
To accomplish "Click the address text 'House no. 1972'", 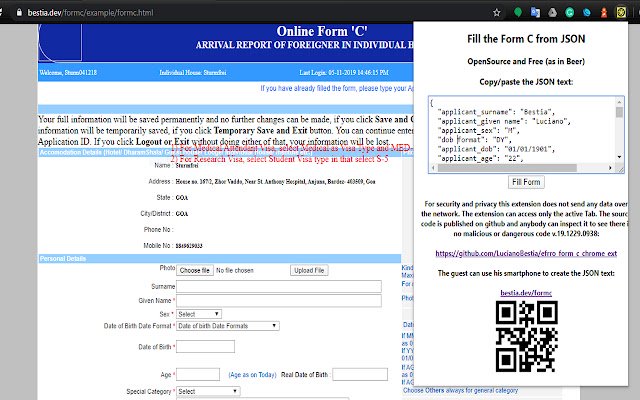I will click(193, 182).
